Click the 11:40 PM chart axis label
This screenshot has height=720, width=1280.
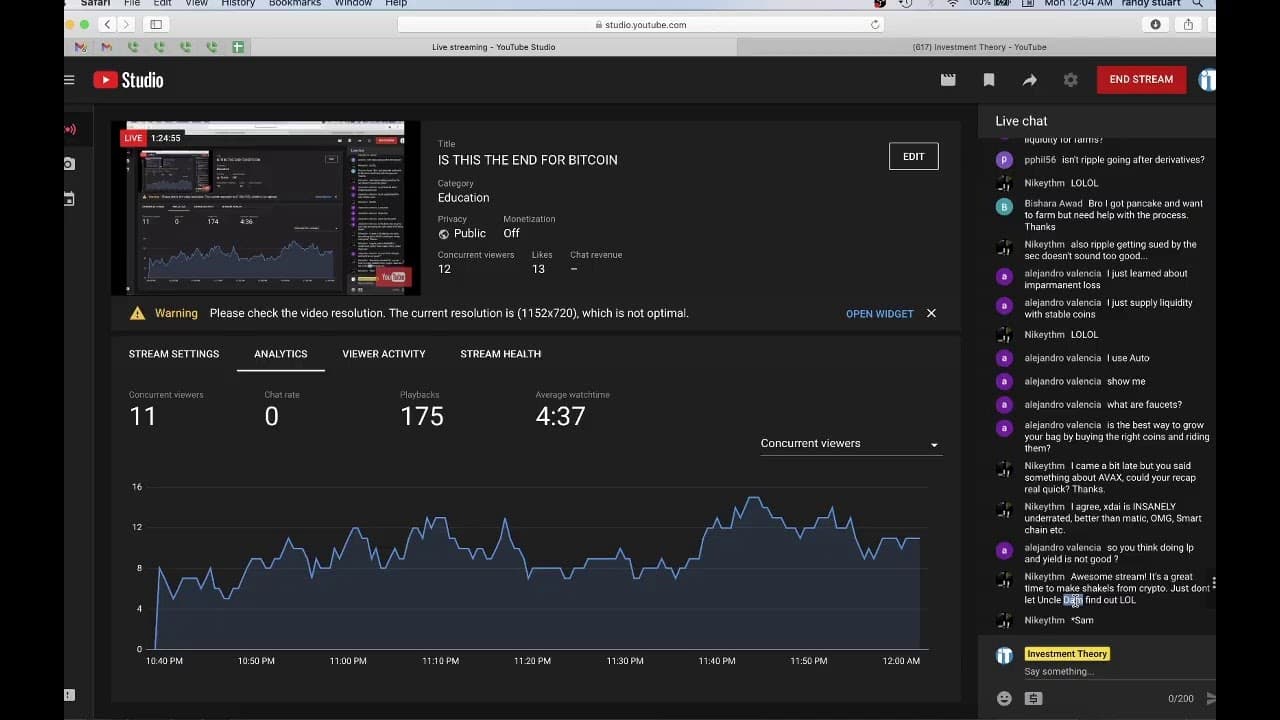716,661
